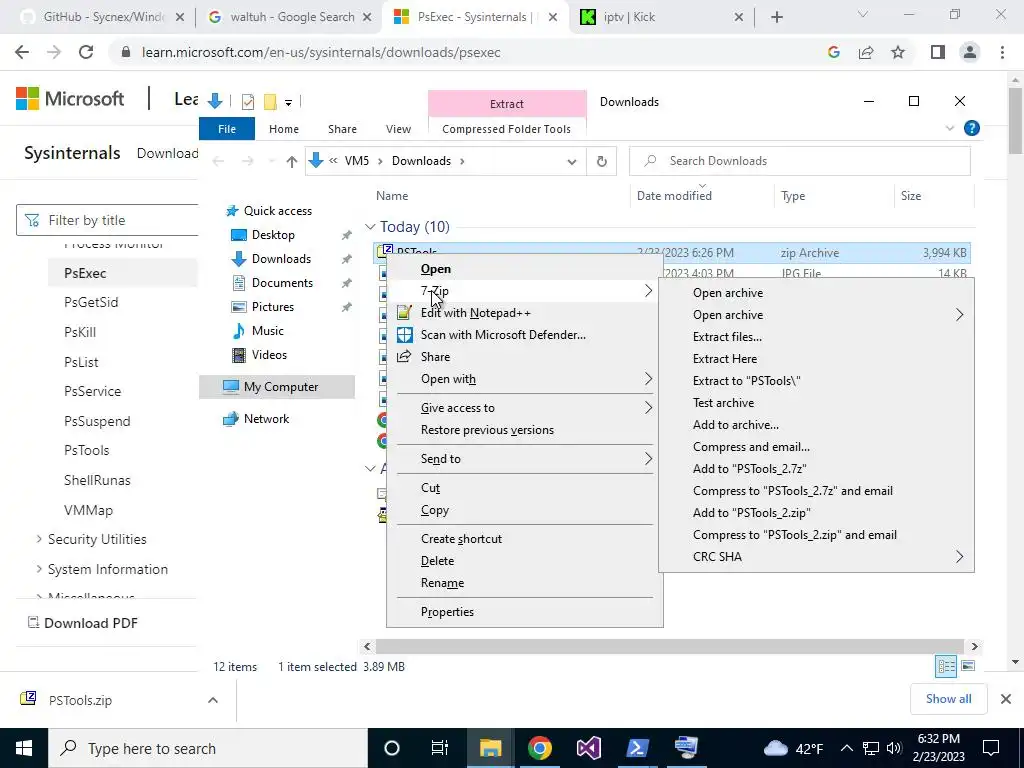Open the Chrome profile avatar
This screenshot has height=768, width=1024.
(970, 52)
